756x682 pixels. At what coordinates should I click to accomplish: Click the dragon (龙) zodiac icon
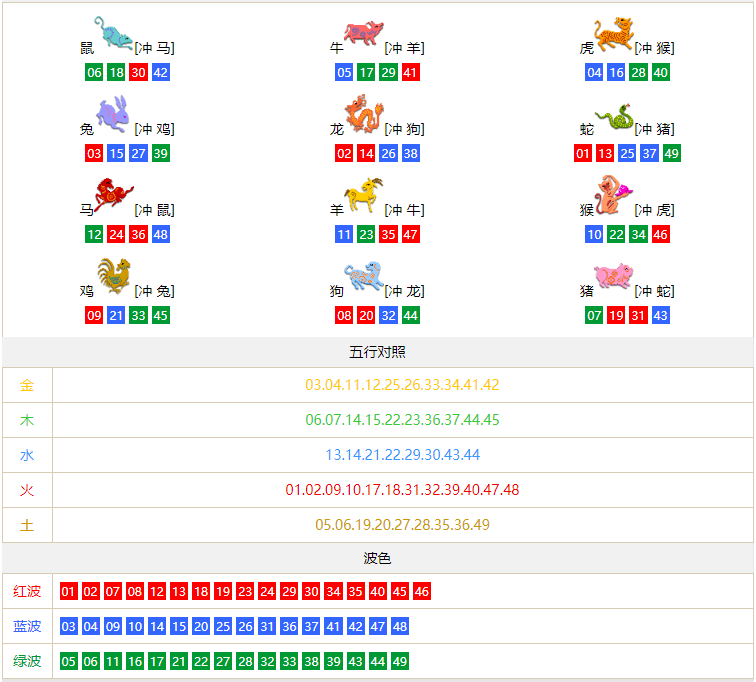point(363,114)
